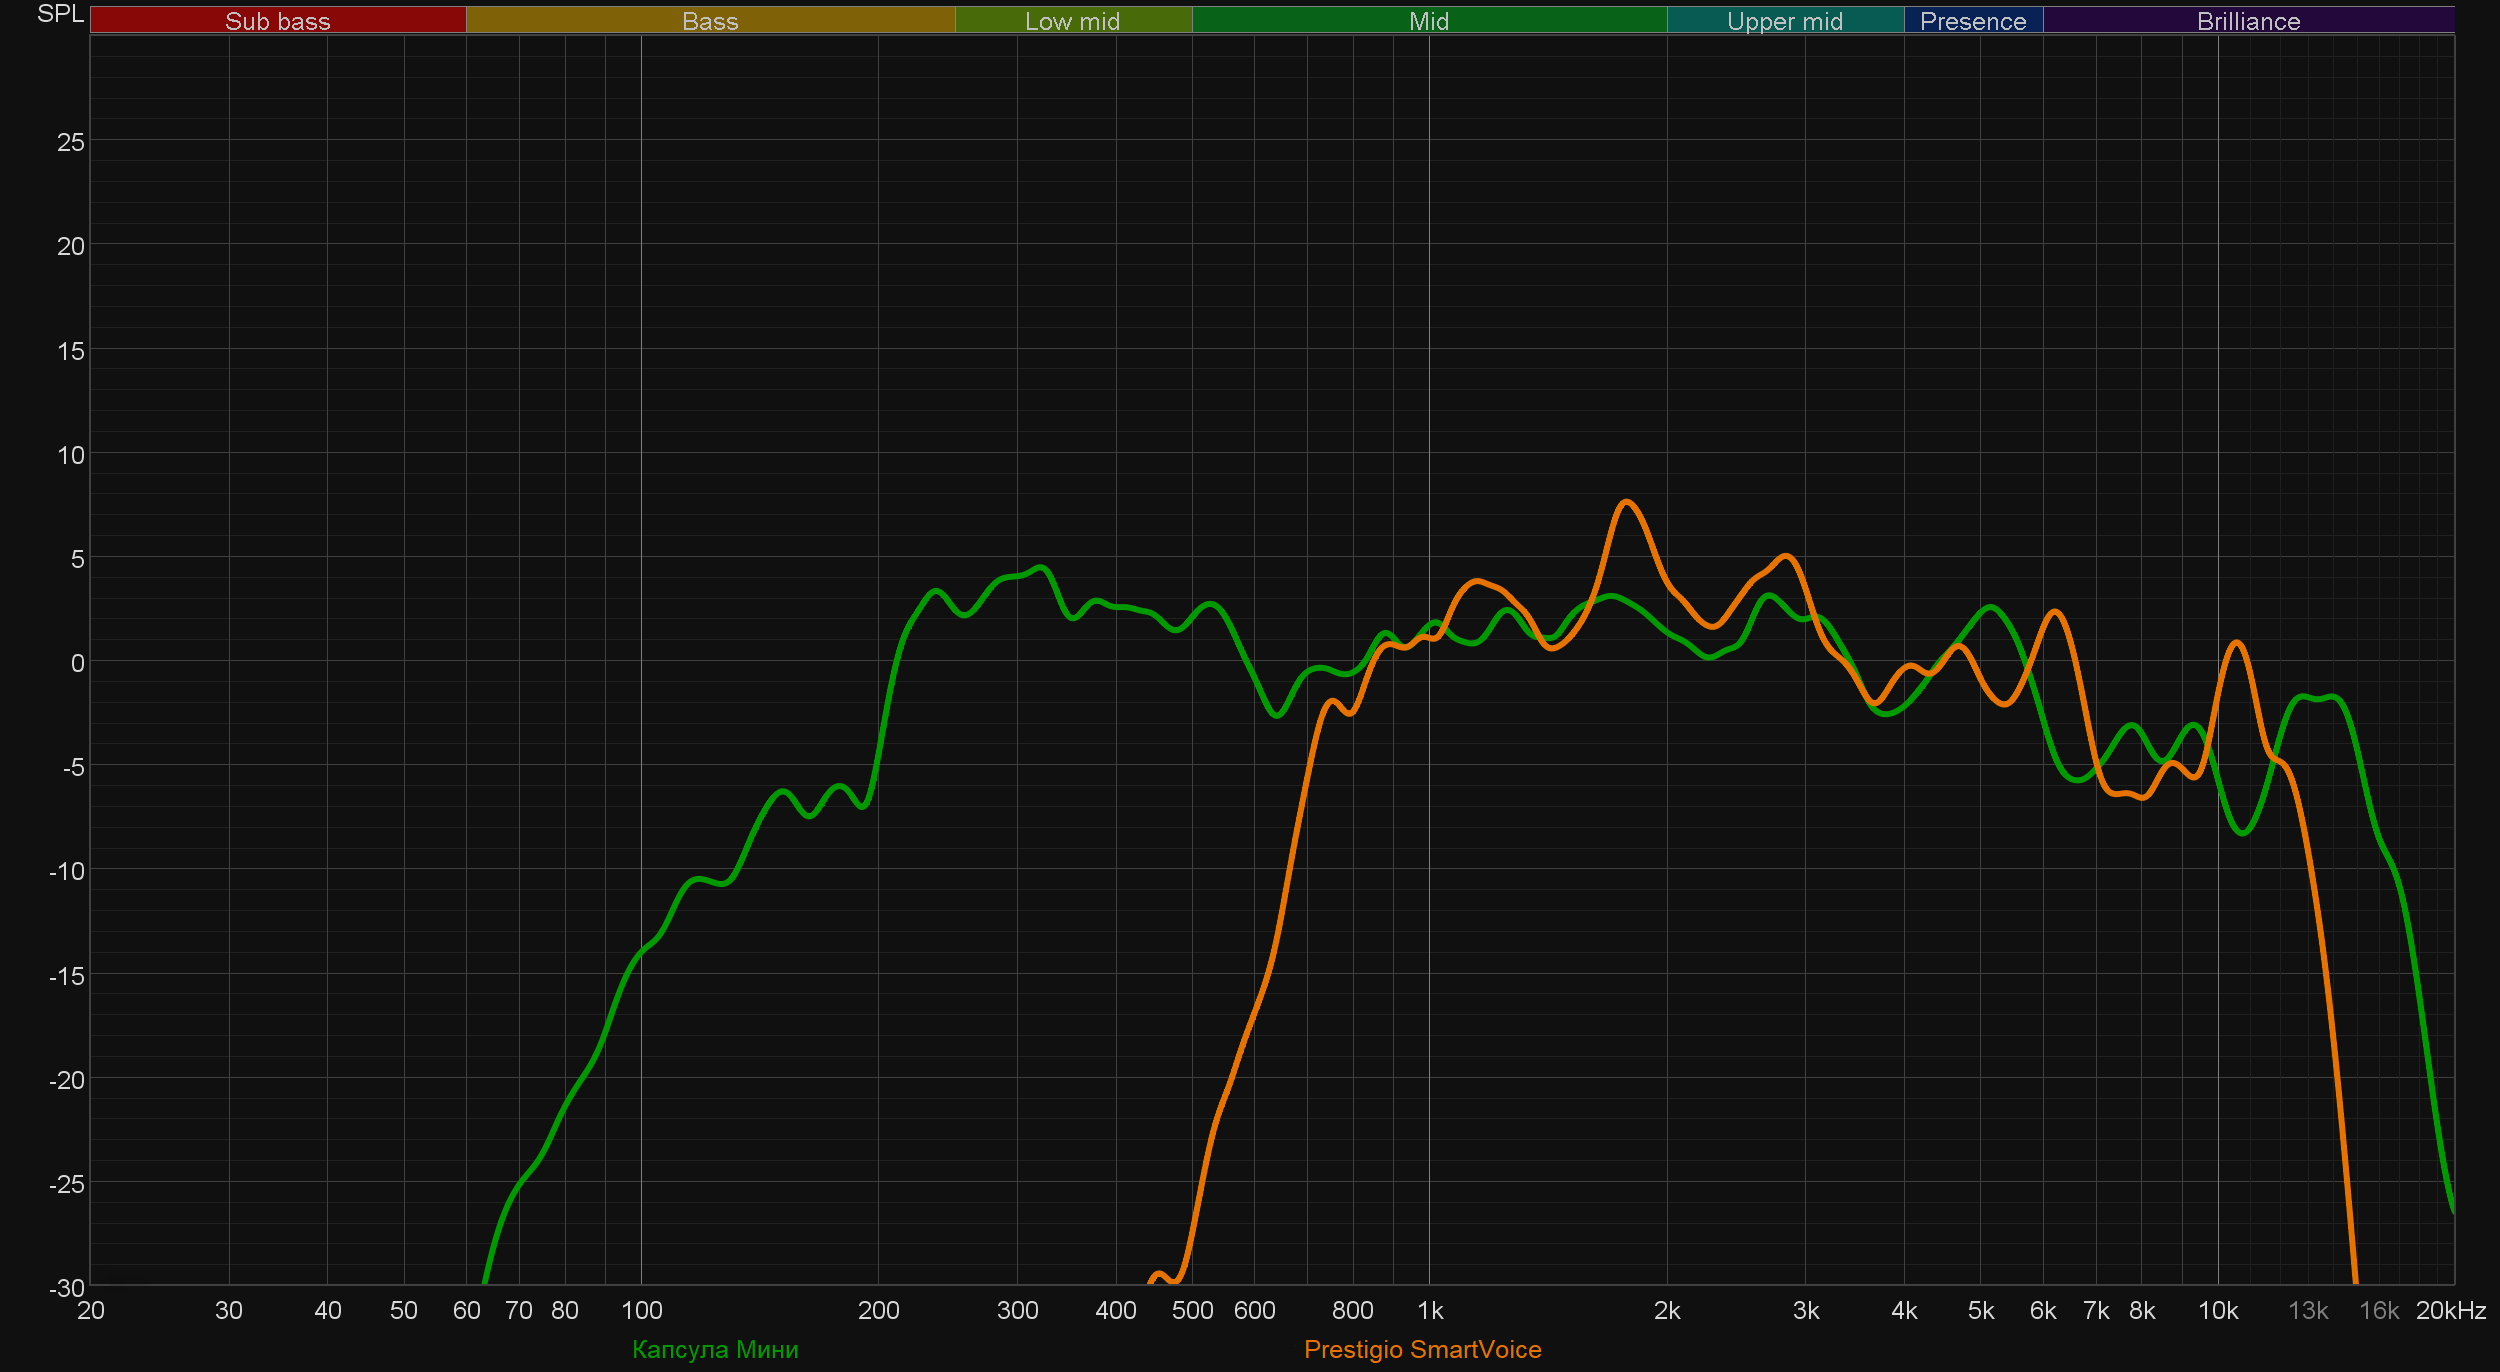Screen dimensions: 2500x1372
Task: Click the Upper mid band header
Action: pyautogui.click(x=1785, y=21)
